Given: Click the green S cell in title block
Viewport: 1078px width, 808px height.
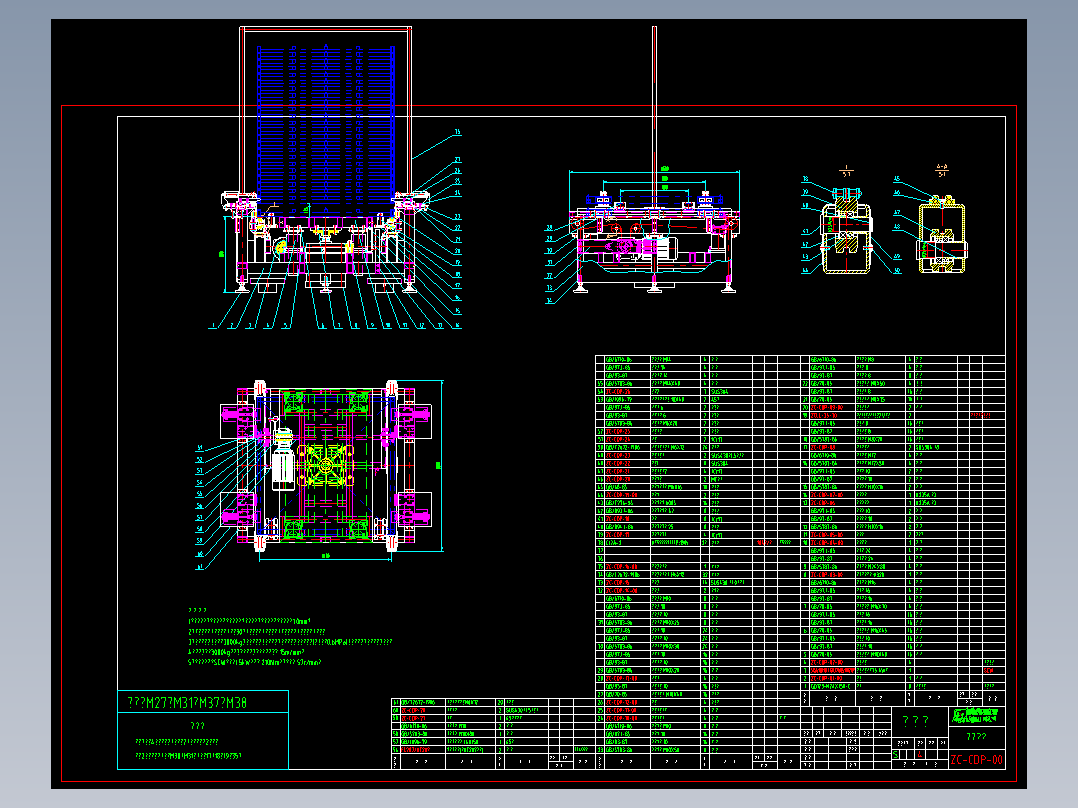Looking at the screenshot, I should (896, 755).
